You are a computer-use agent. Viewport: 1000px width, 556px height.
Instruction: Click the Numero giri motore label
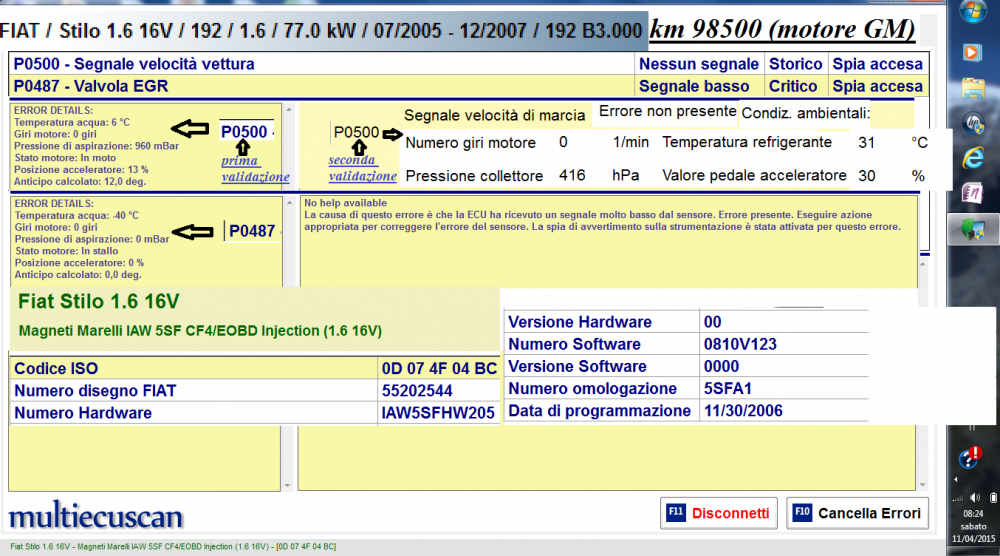(x=471, y=143)
